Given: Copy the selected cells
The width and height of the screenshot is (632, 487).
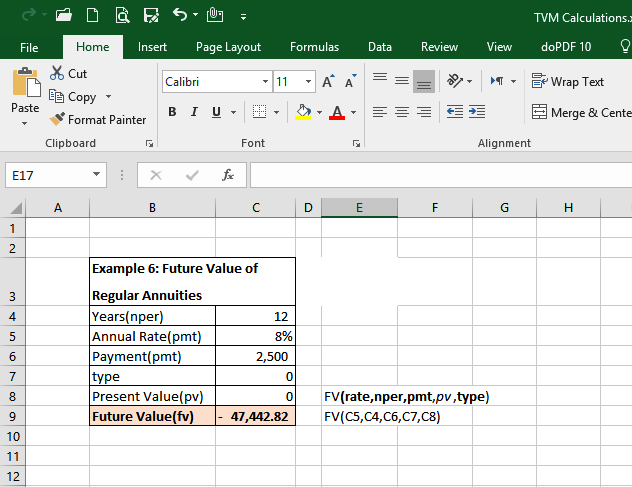Looking at the screenshot, I should point(73,97).
